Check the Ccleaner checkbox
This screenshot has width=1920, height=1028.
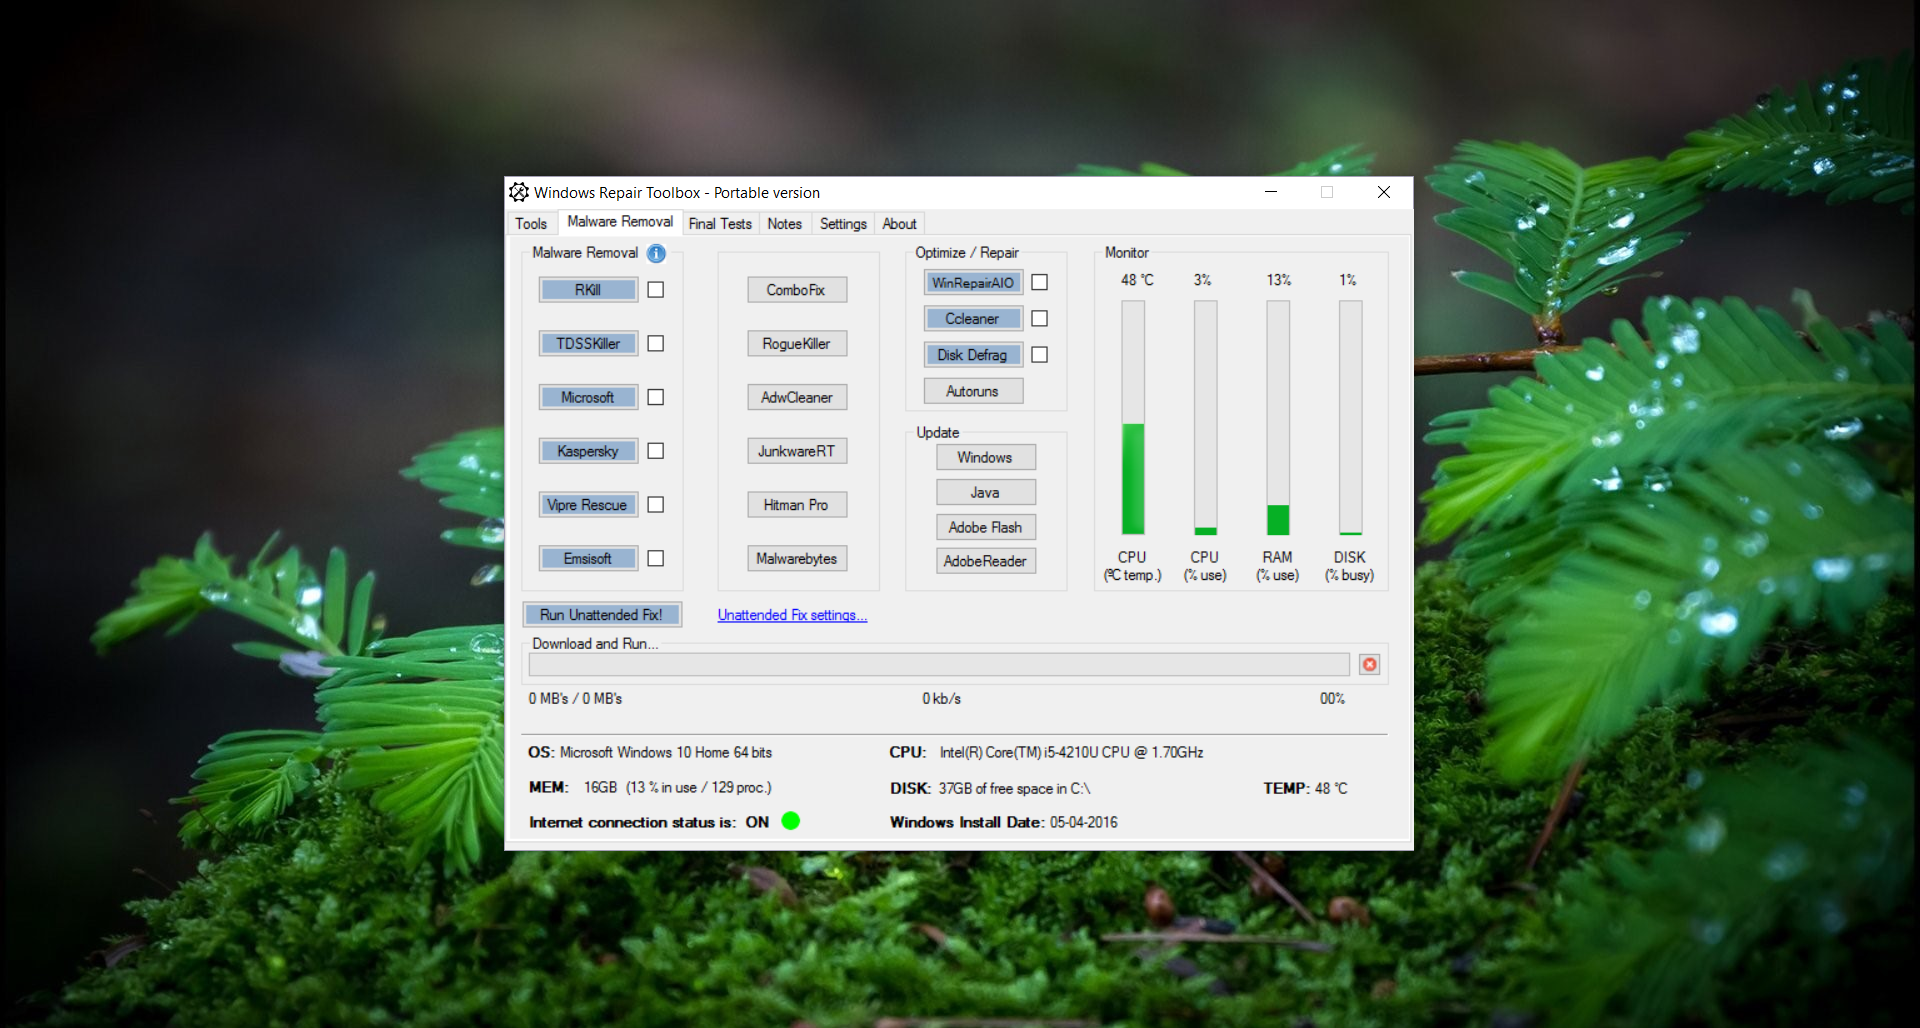click(1039, 319)
